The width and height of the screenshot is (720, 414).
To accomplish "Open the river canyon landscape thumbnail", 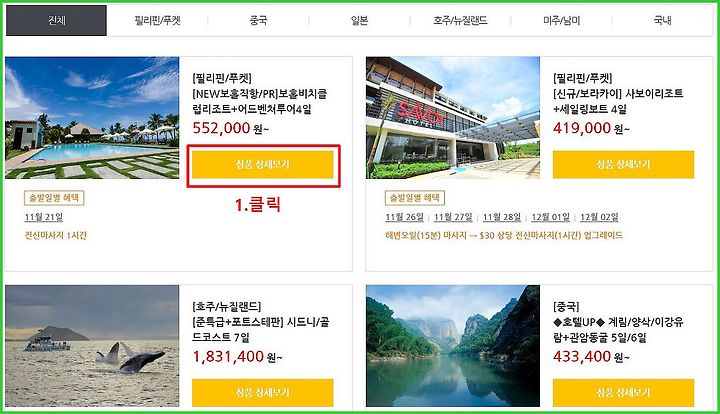I will (x=453, y=346).
